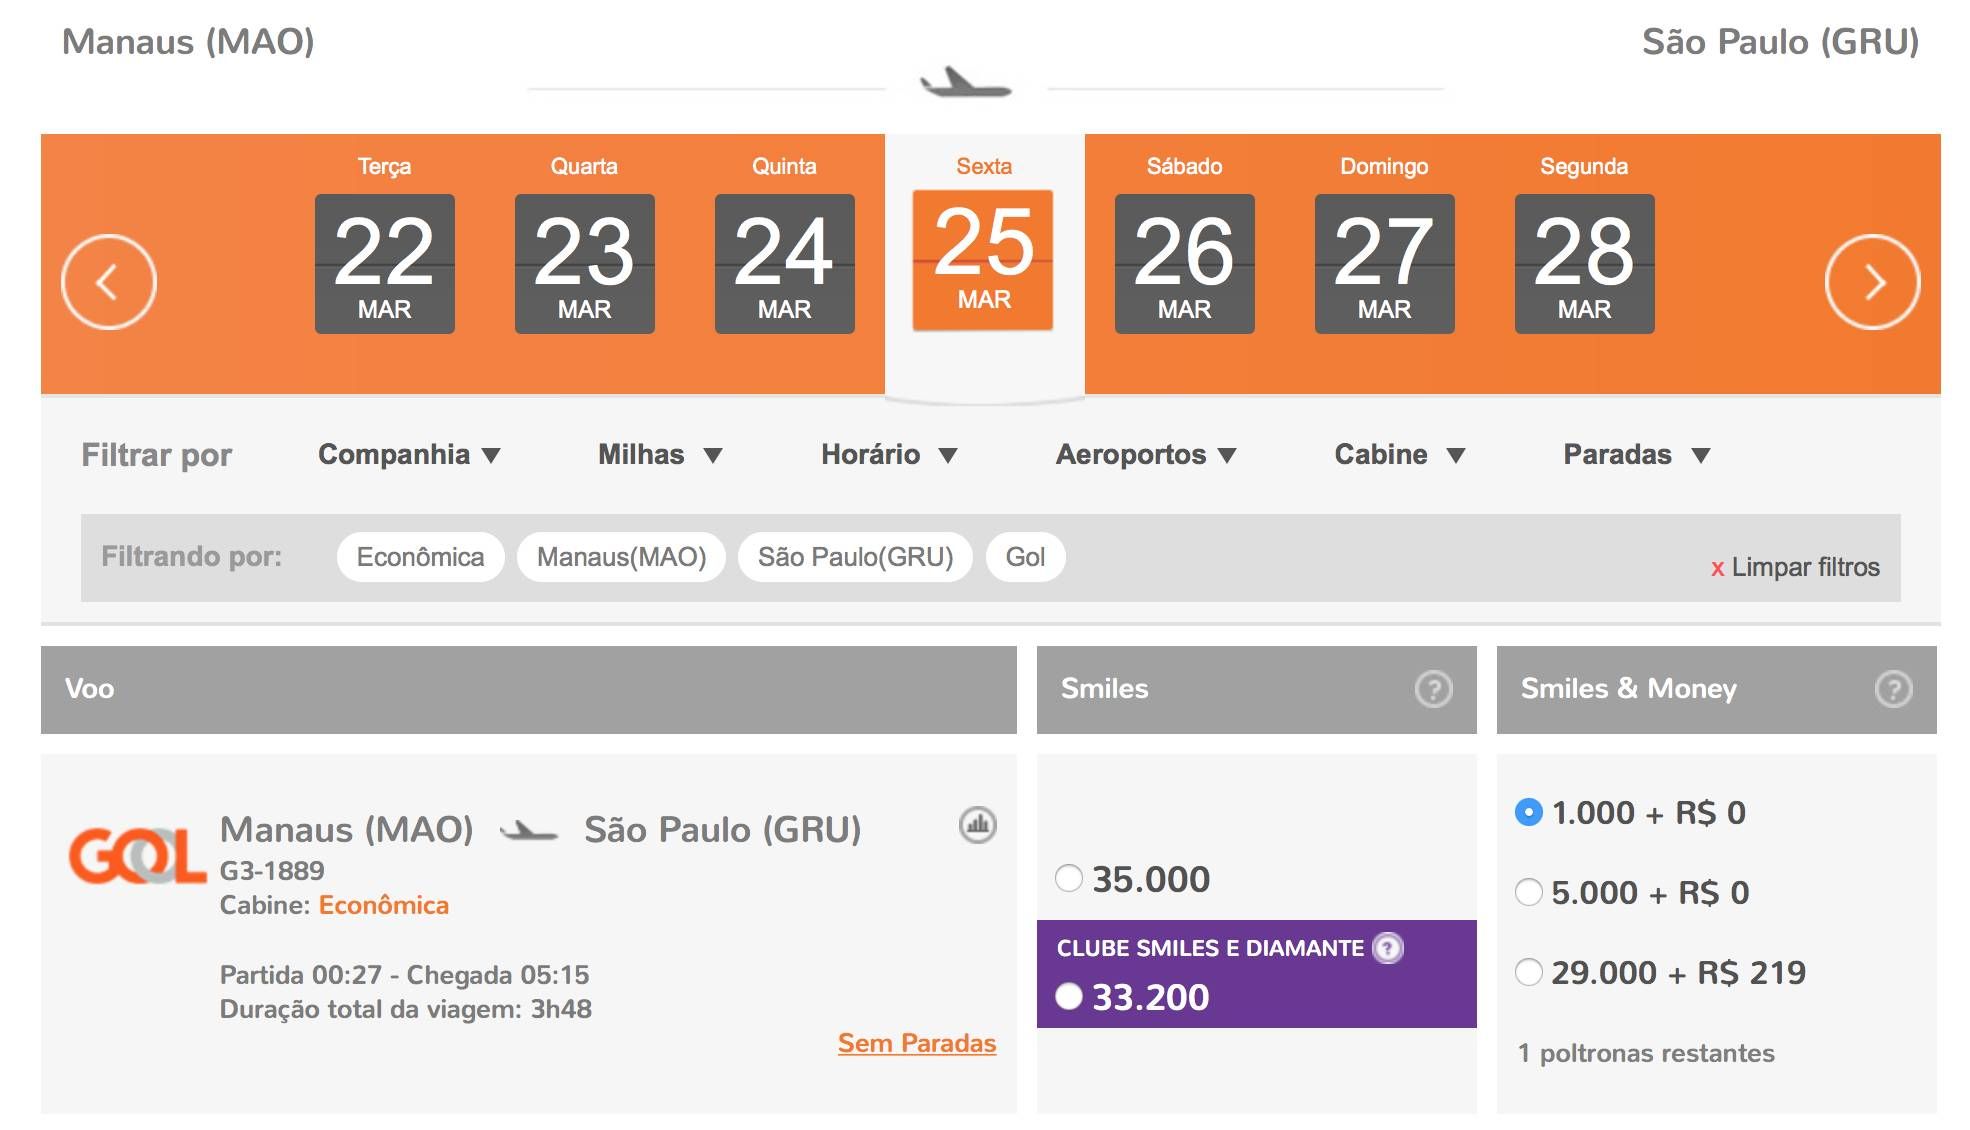This screenshot has height=1130, width=1970.
Task: Expand the Paradas filter dropdown
Action: [x=1636, y=455]
